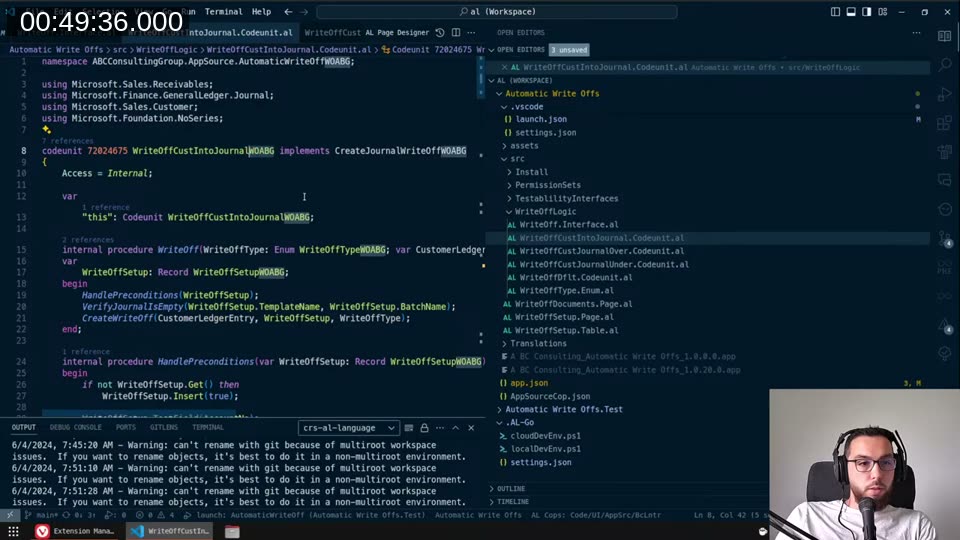Expand the Translations folder
The width and height of the screenshot is (960, 540).
(x=538, y=343)
